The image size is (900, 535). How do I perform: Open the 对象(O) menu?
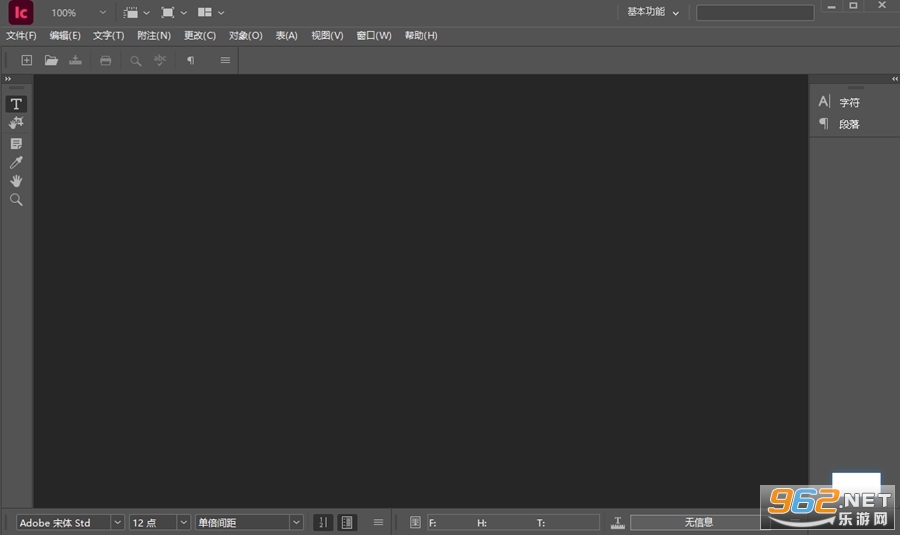(x=246, y=36)
